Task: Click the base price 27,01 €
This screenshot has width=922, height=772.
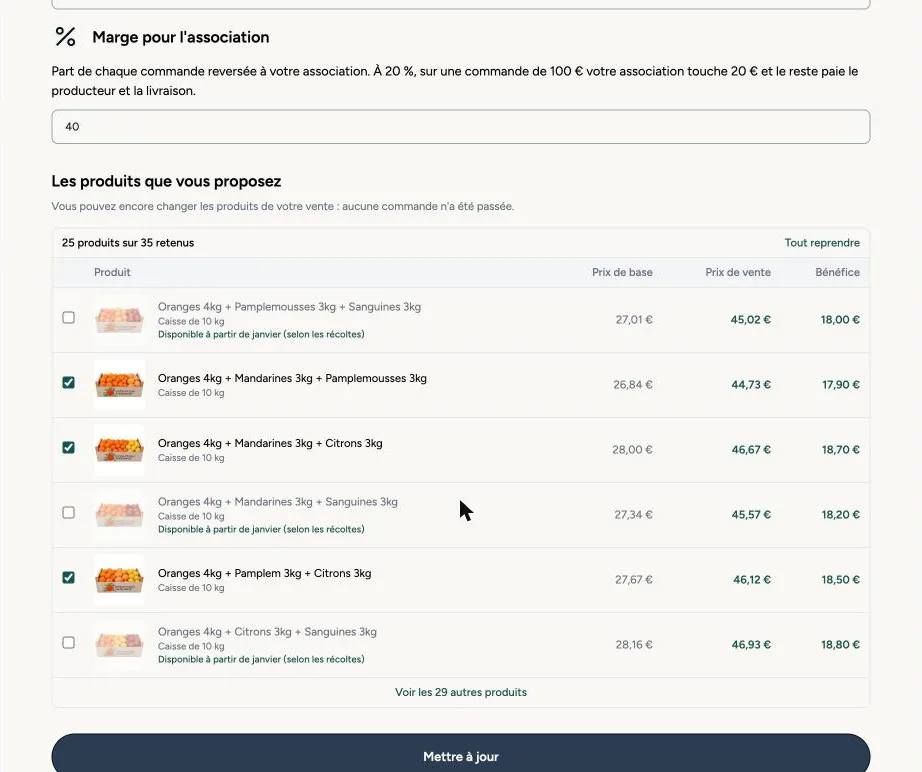Action: coord(634,320)
